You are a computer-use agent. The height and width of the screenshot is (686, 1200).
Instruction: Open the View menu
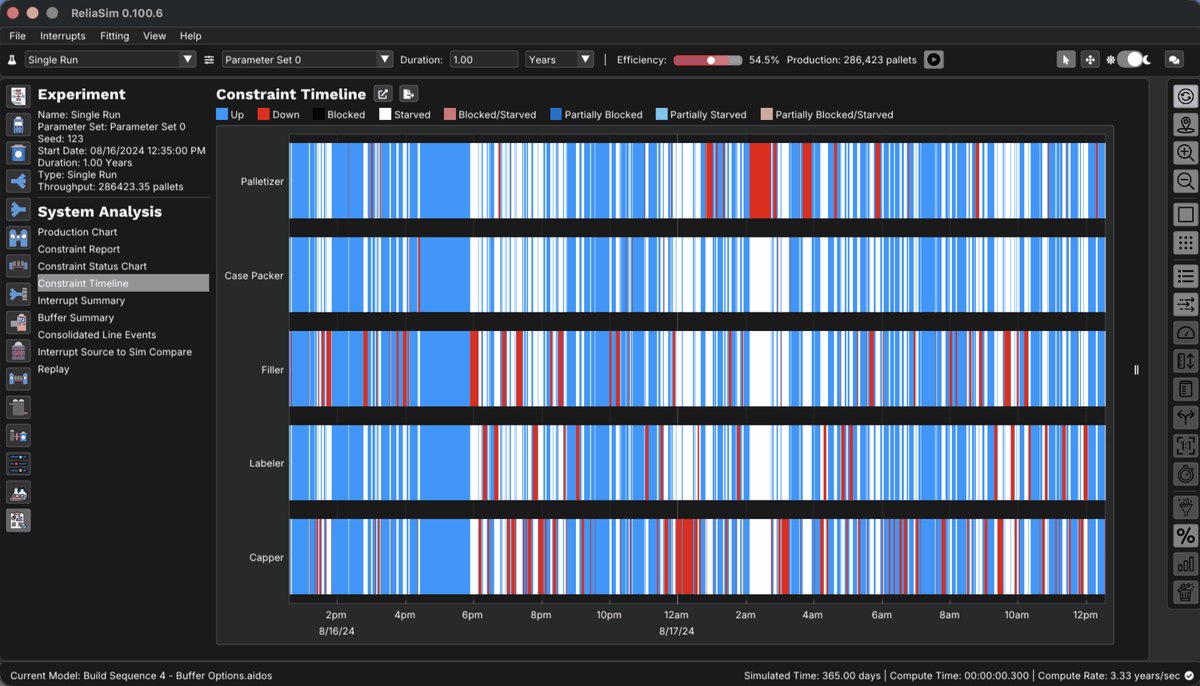pos(154,36)
